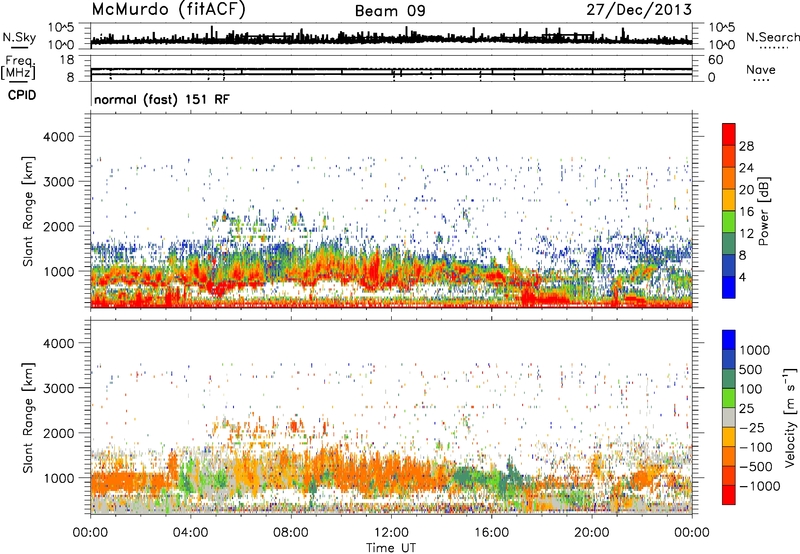Pick the light green segment of the velocity colorbar
This screenshot has height=554, width=800.
click(x=729, y=398)
